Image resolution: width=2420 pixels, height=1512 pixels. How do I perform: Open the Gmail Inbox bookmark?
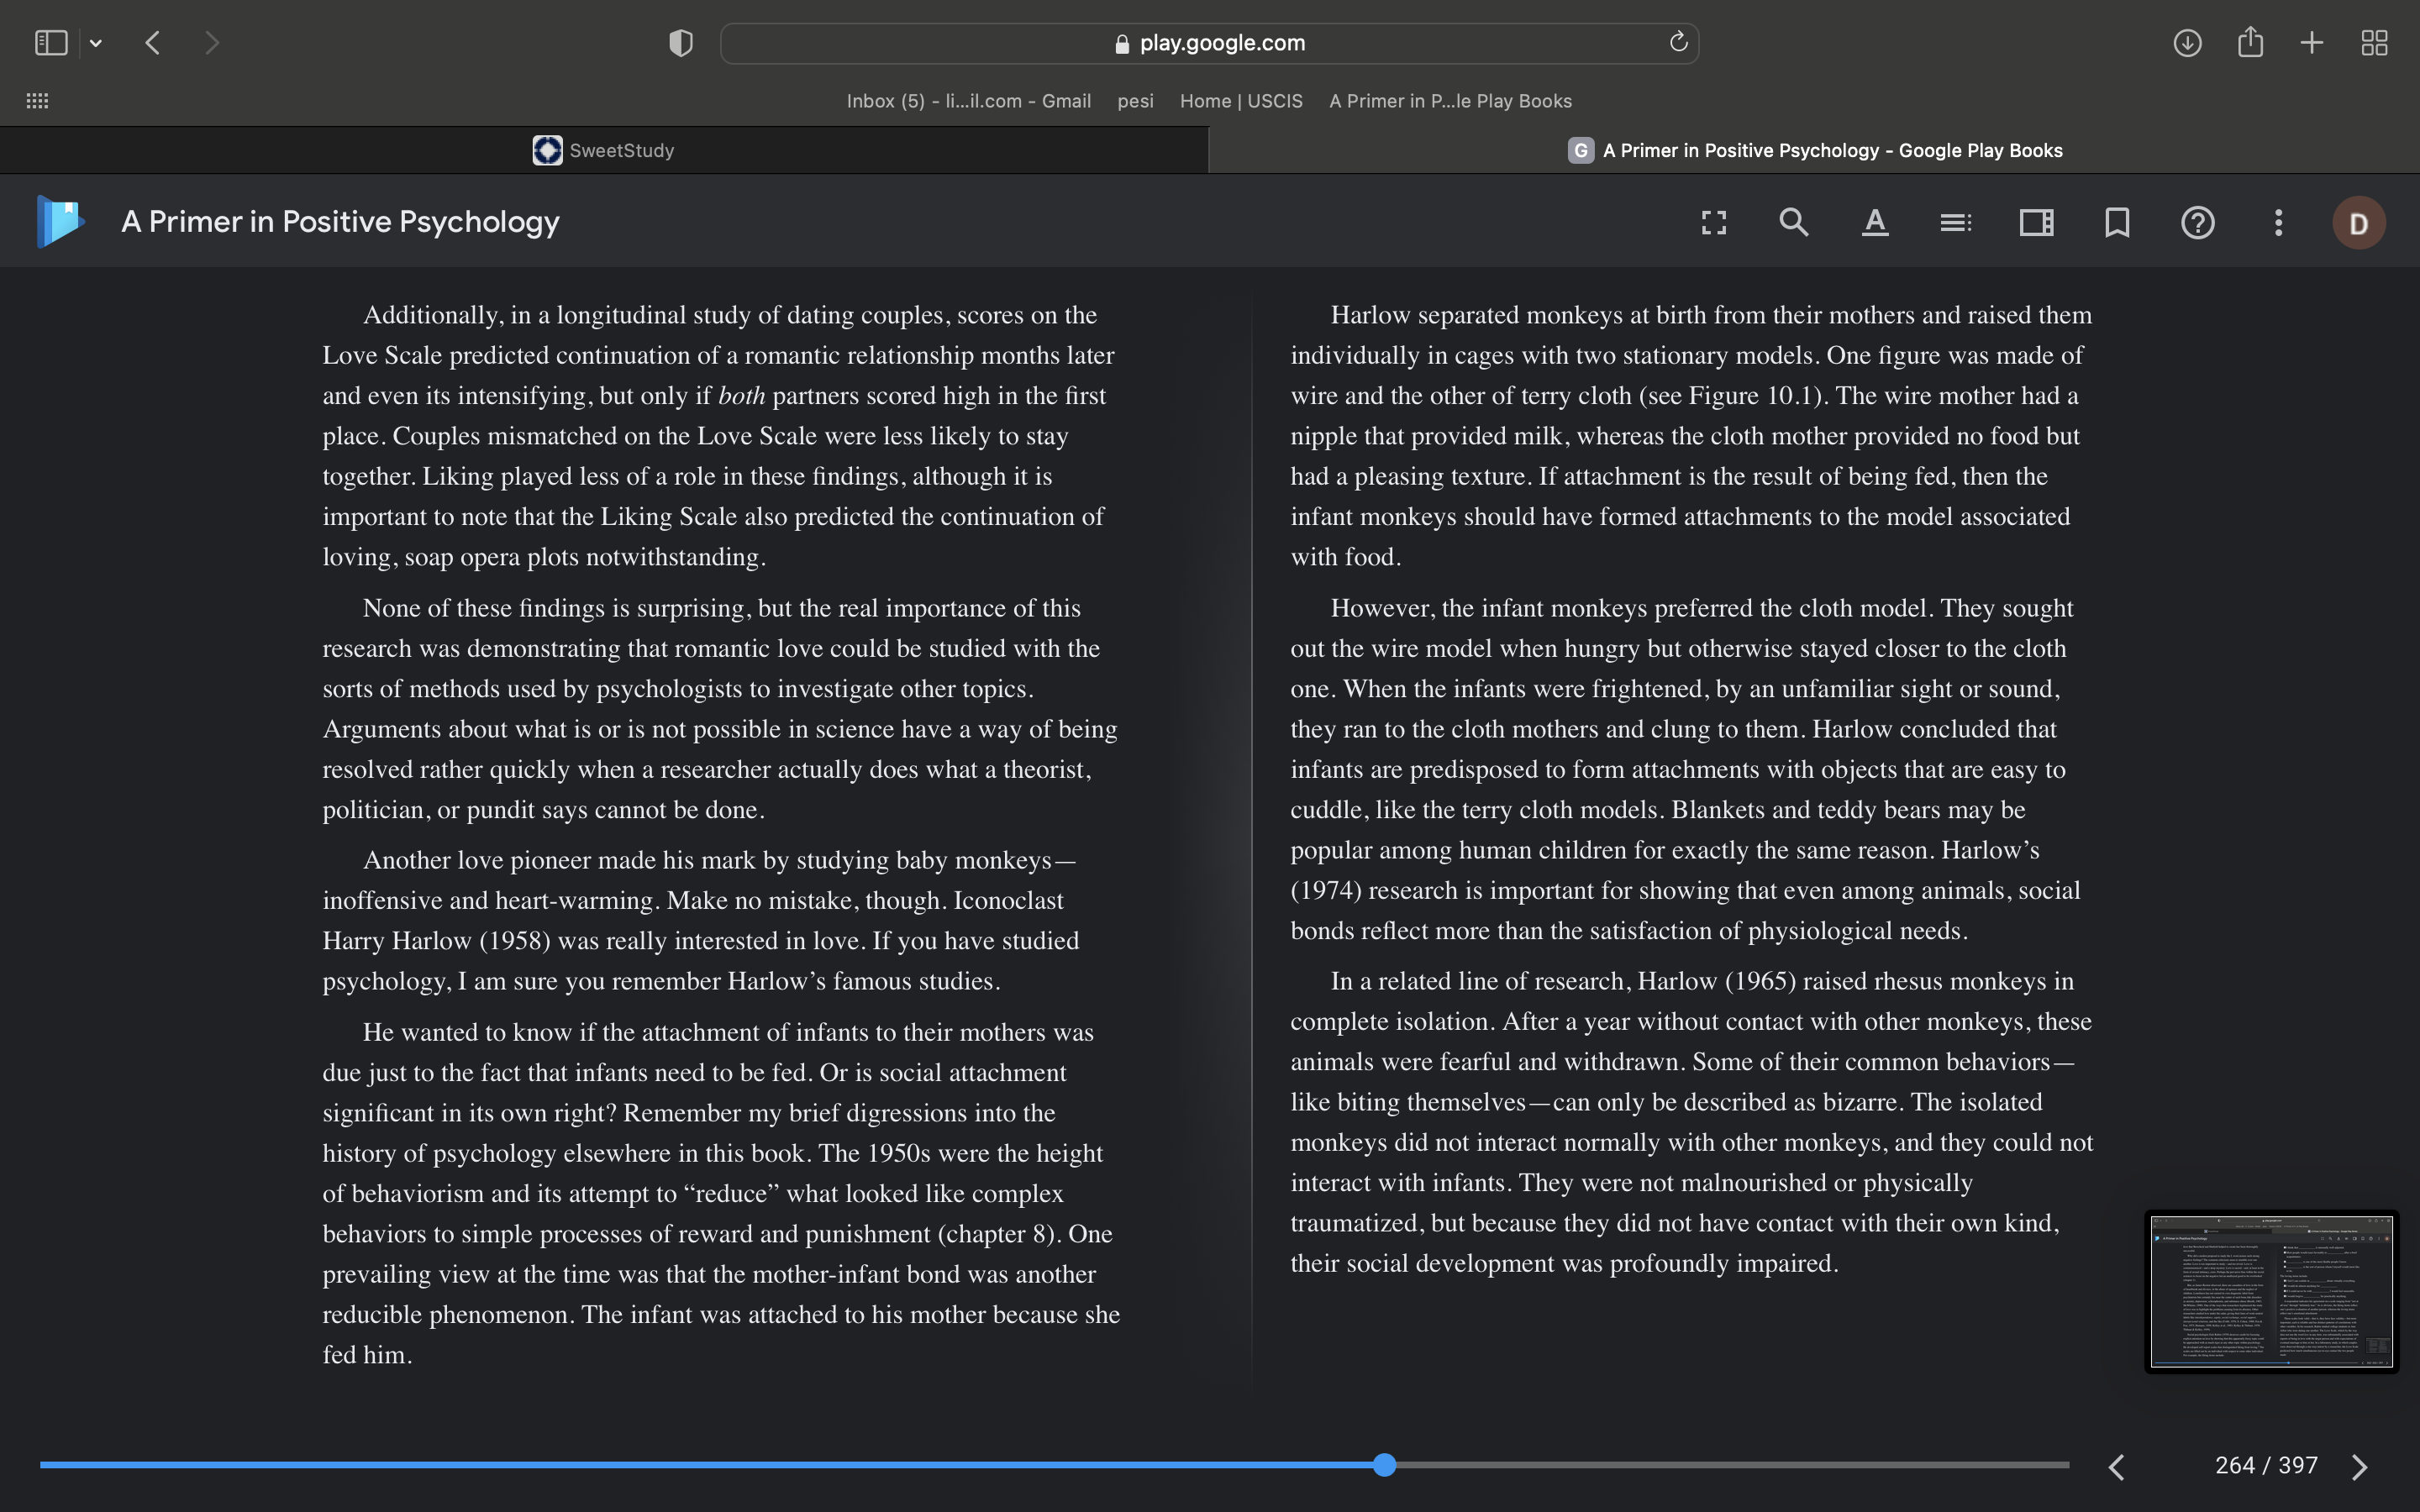[x=968, y=101]
